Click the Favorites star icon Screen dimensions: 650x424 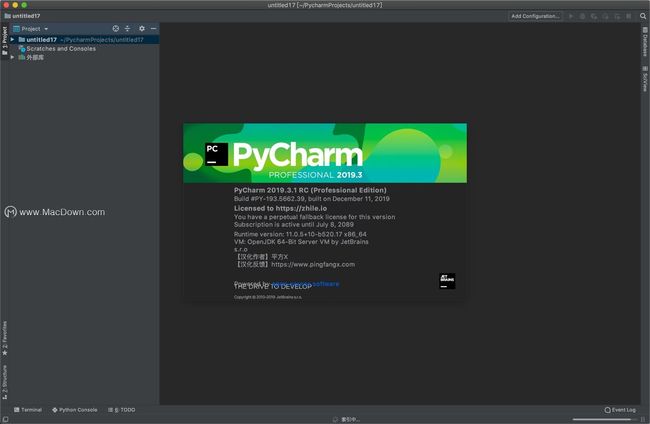click(5, 353)
